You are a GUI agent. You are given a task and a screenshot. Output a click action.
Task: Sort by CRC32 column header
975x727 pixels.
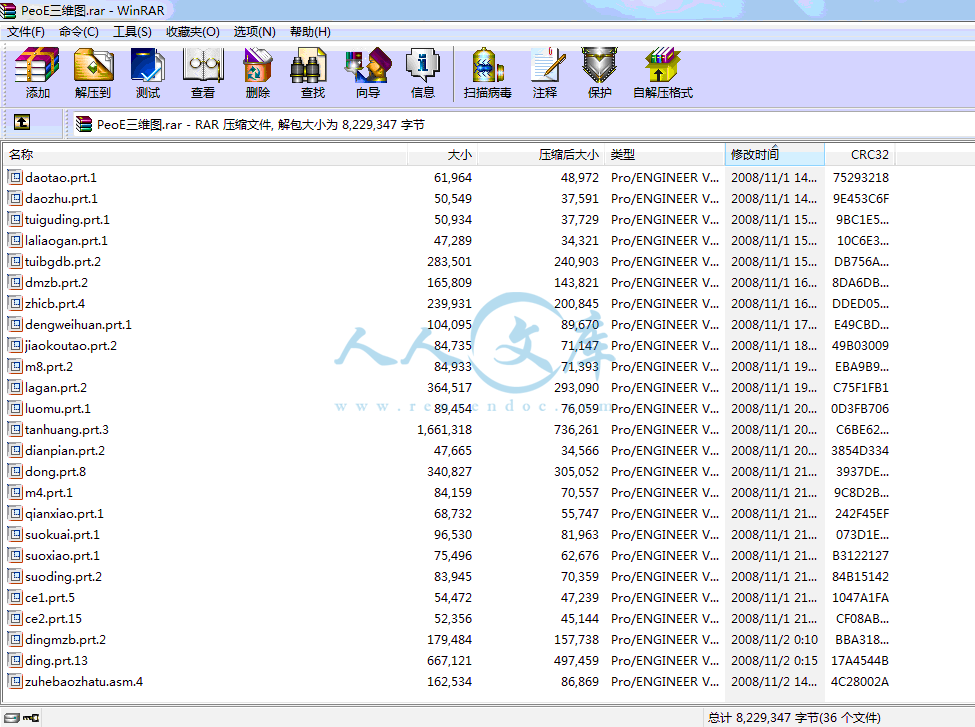861,154
